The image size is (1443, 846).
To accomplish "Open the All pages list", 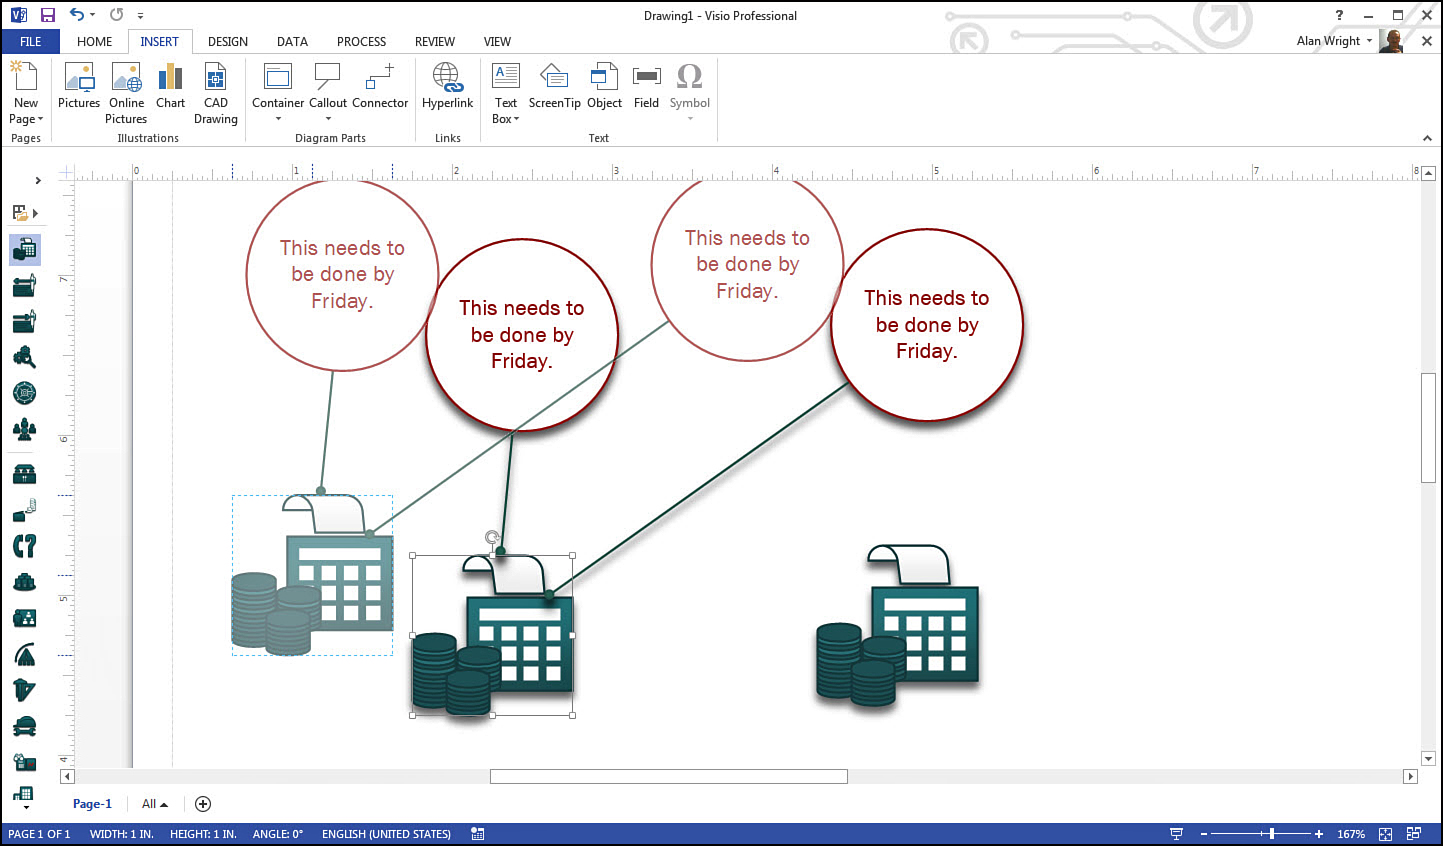I will [x=155, y=804].
